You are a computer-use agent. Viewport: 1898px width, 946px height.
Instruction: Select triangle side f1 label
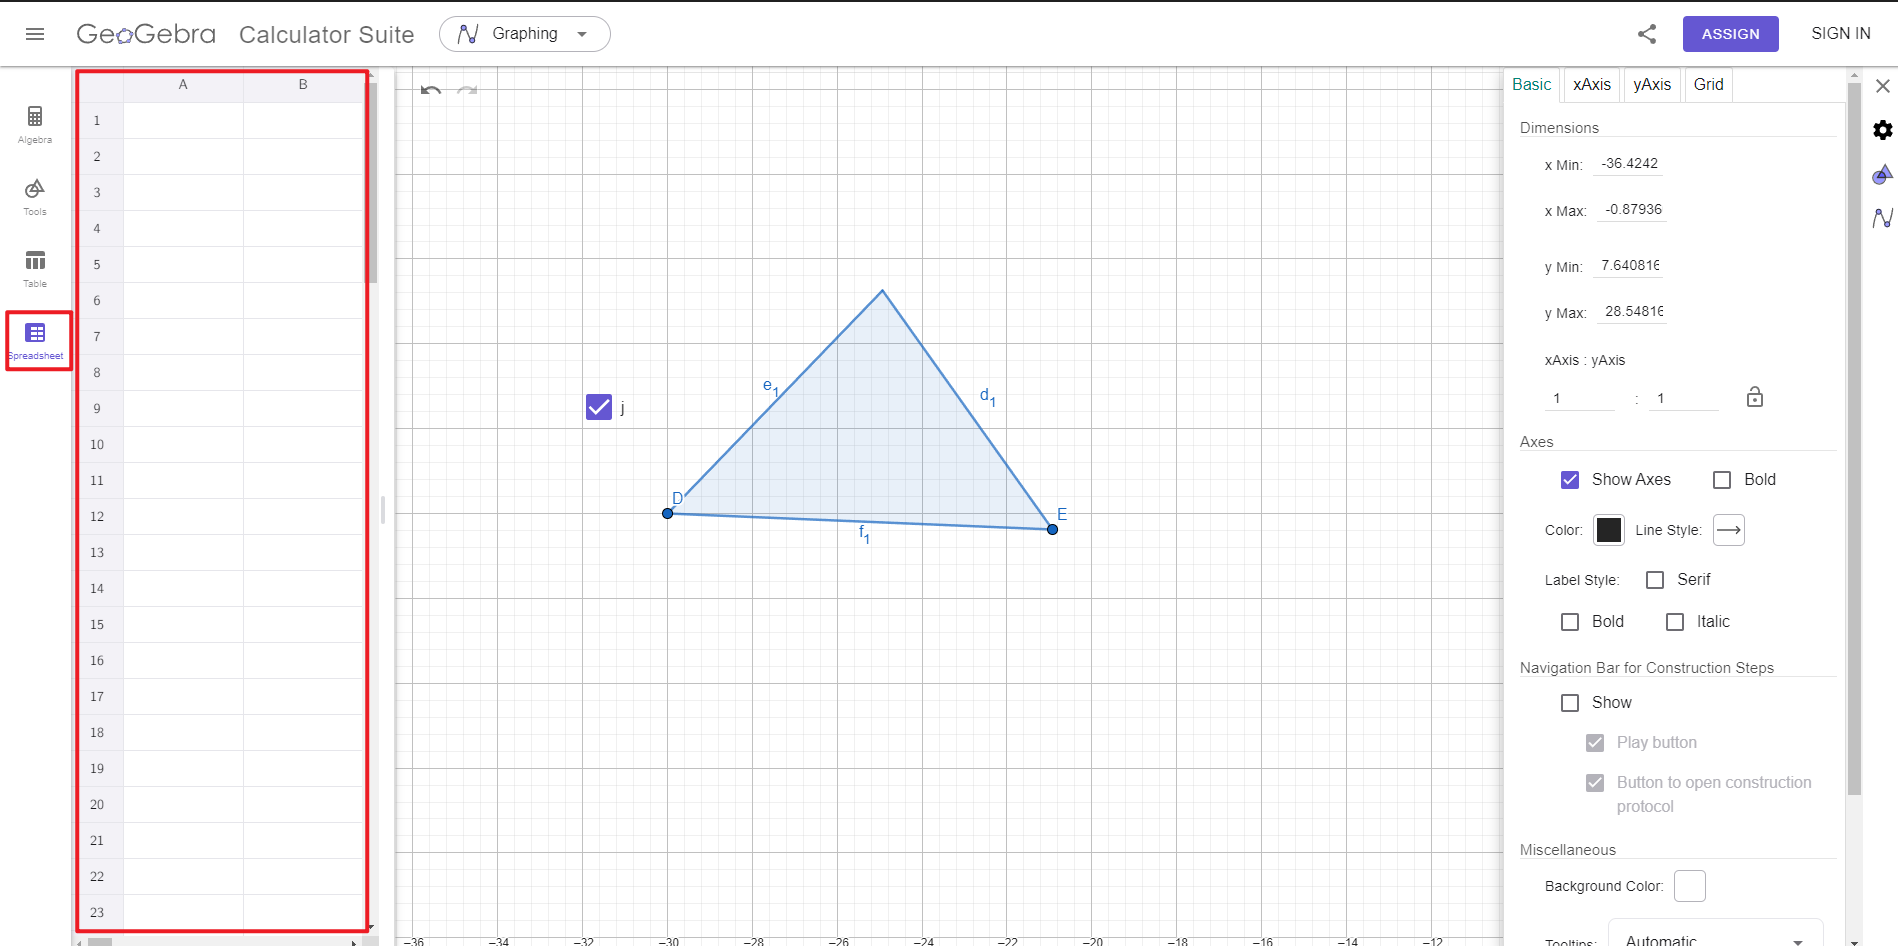[x=864, y=534]
